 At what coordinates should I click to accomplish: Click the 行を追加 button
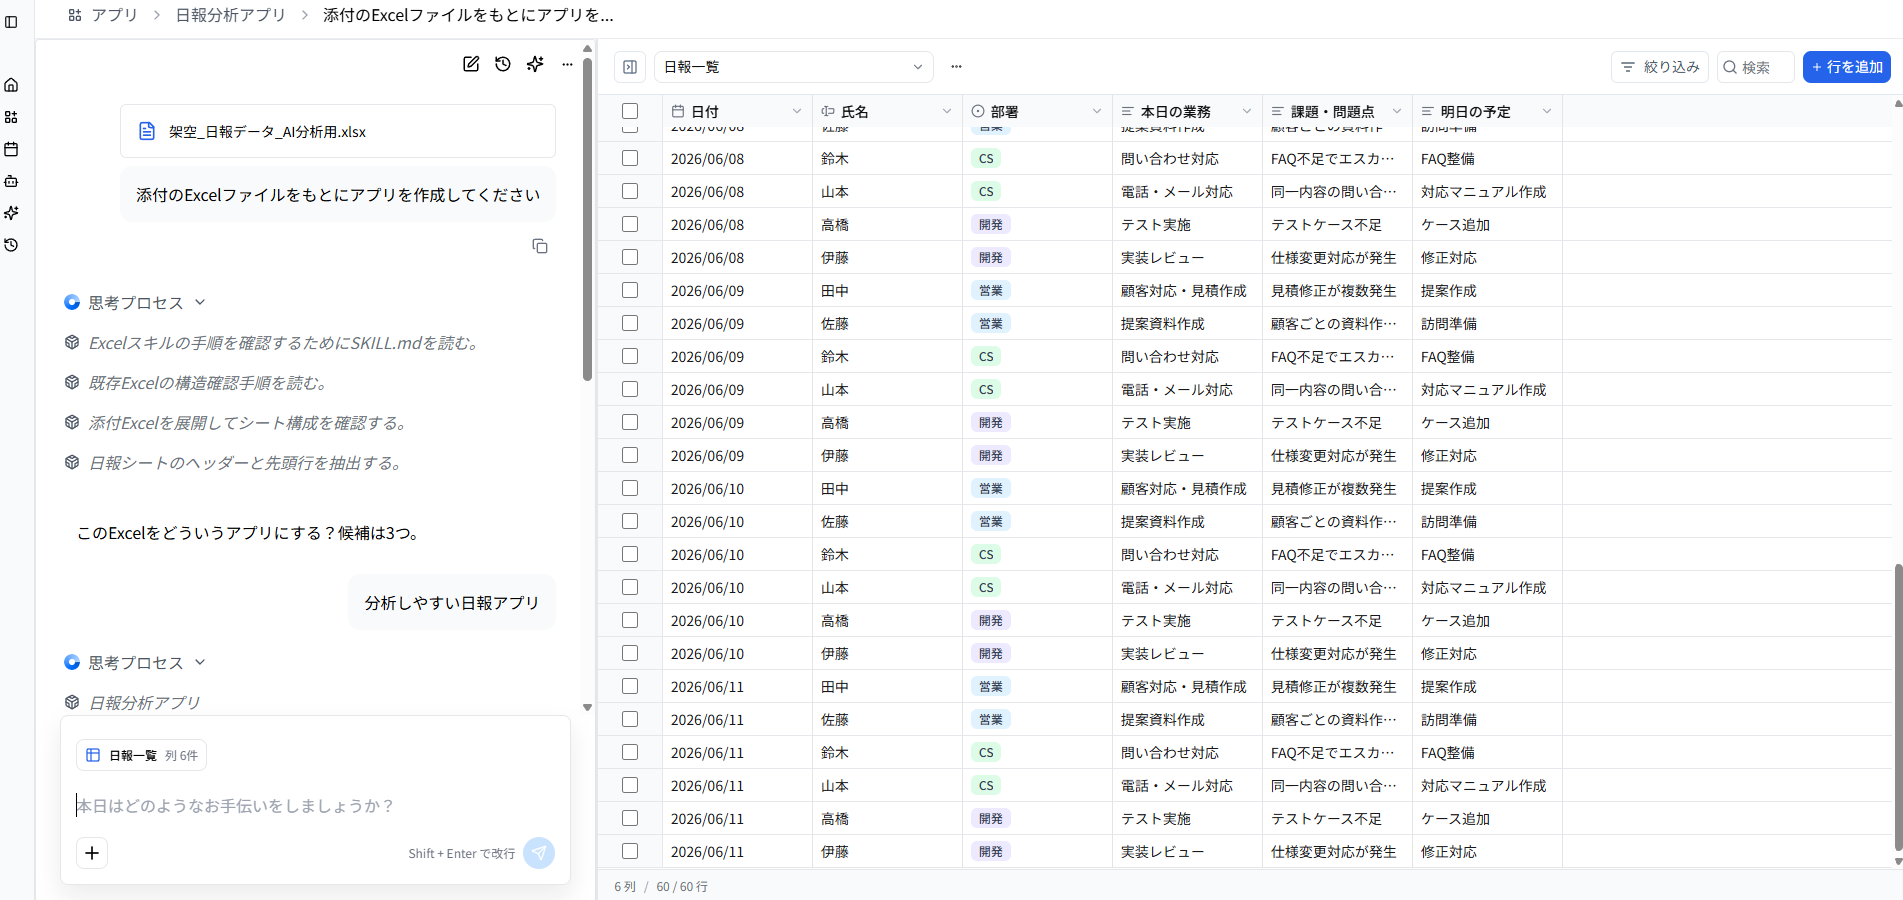click(x=1847, y=67)
